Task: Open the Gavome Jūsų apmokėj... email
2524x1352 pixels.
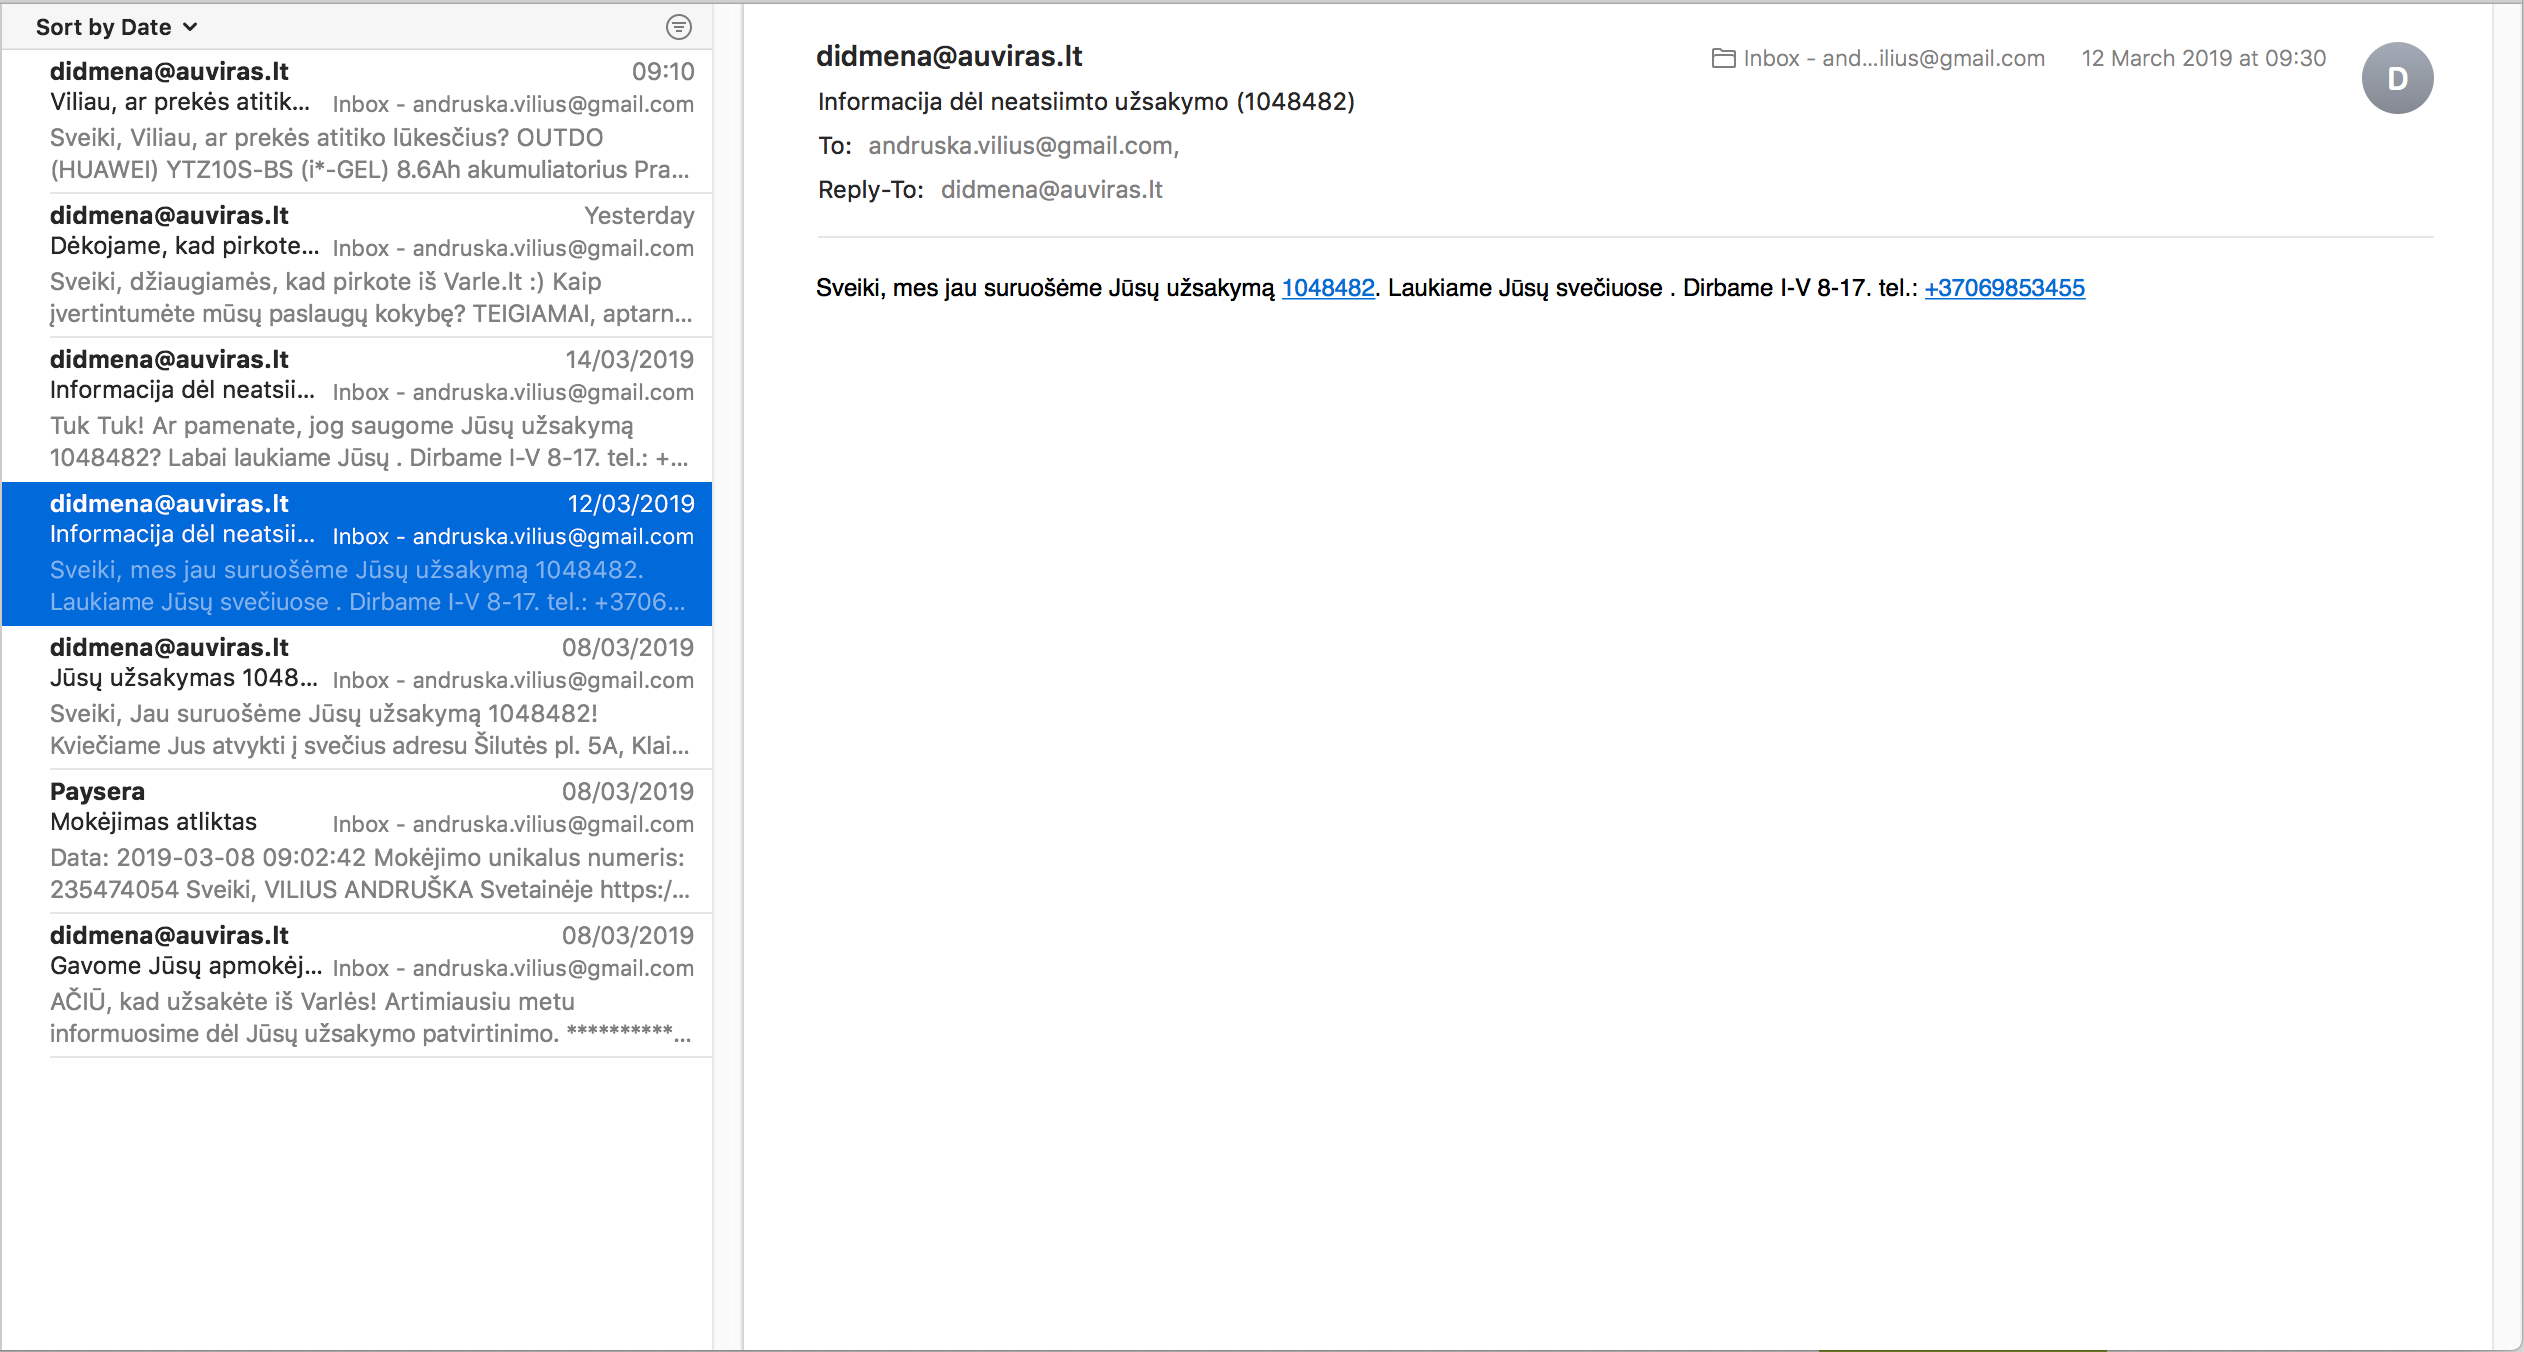Action: pyautogui.click(x=357, y=985)
